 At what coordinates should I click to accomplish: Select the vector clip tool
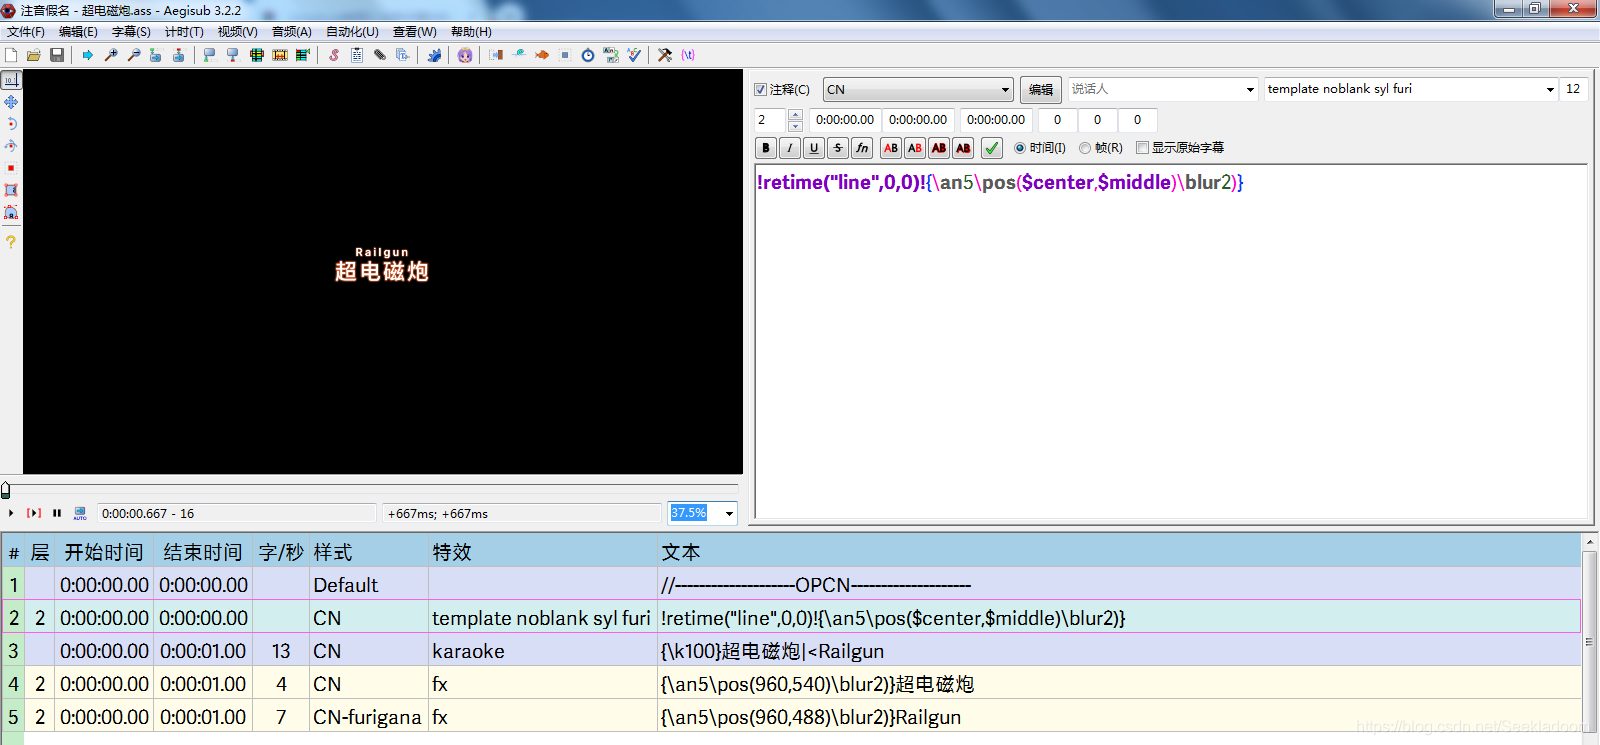[11, 212]
